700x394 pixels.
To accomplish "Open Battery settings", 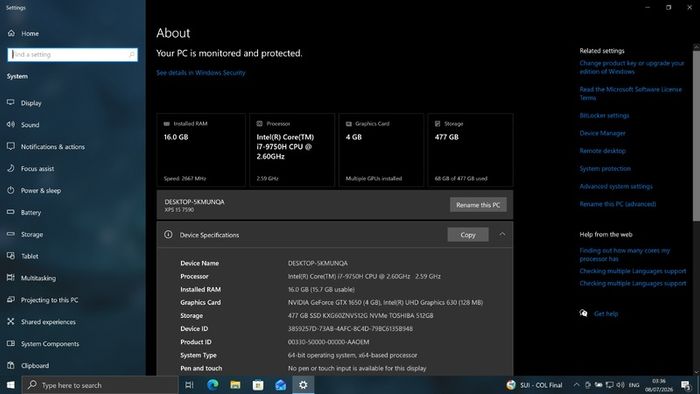I will tap(24, 212).
